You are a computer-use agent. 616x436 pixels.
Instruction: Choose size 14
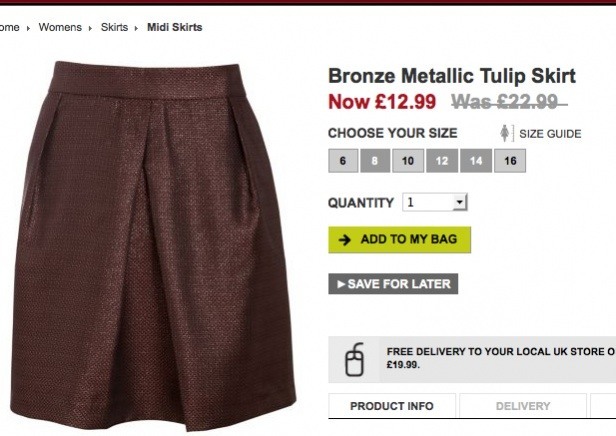coord(476,160)
